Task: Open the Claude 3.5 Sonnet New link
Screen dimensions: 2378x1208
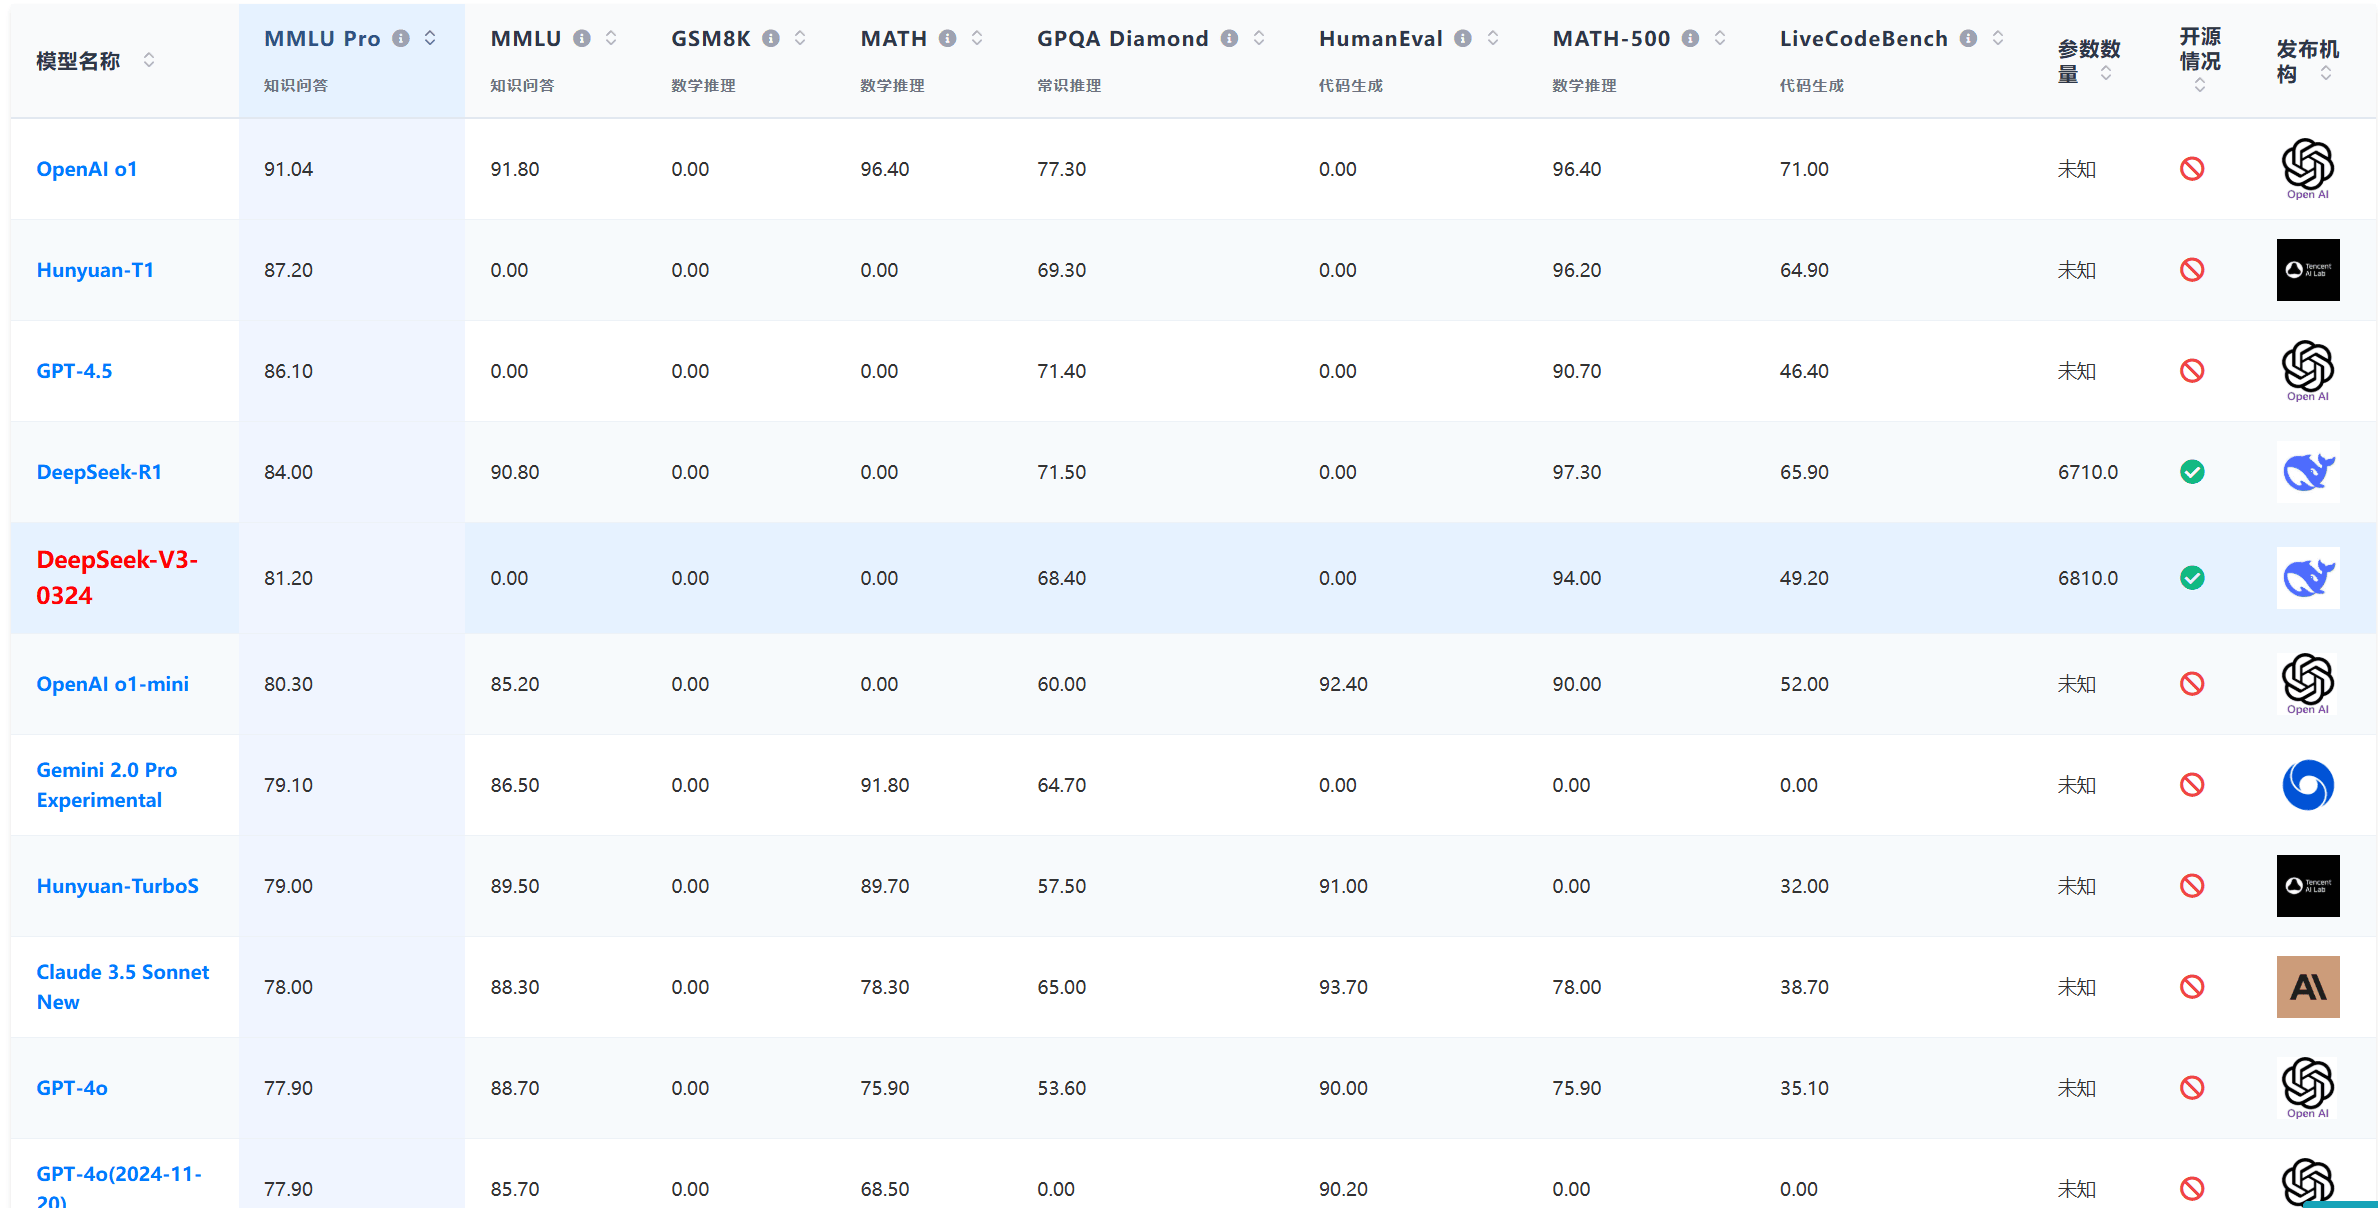Action: coord(123,987)
